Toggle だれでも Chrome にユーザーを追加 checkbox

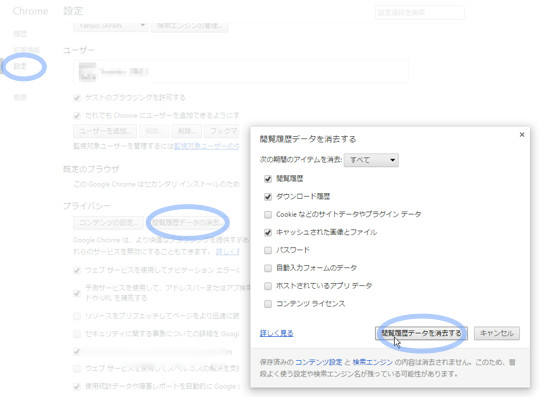point(77,116)
